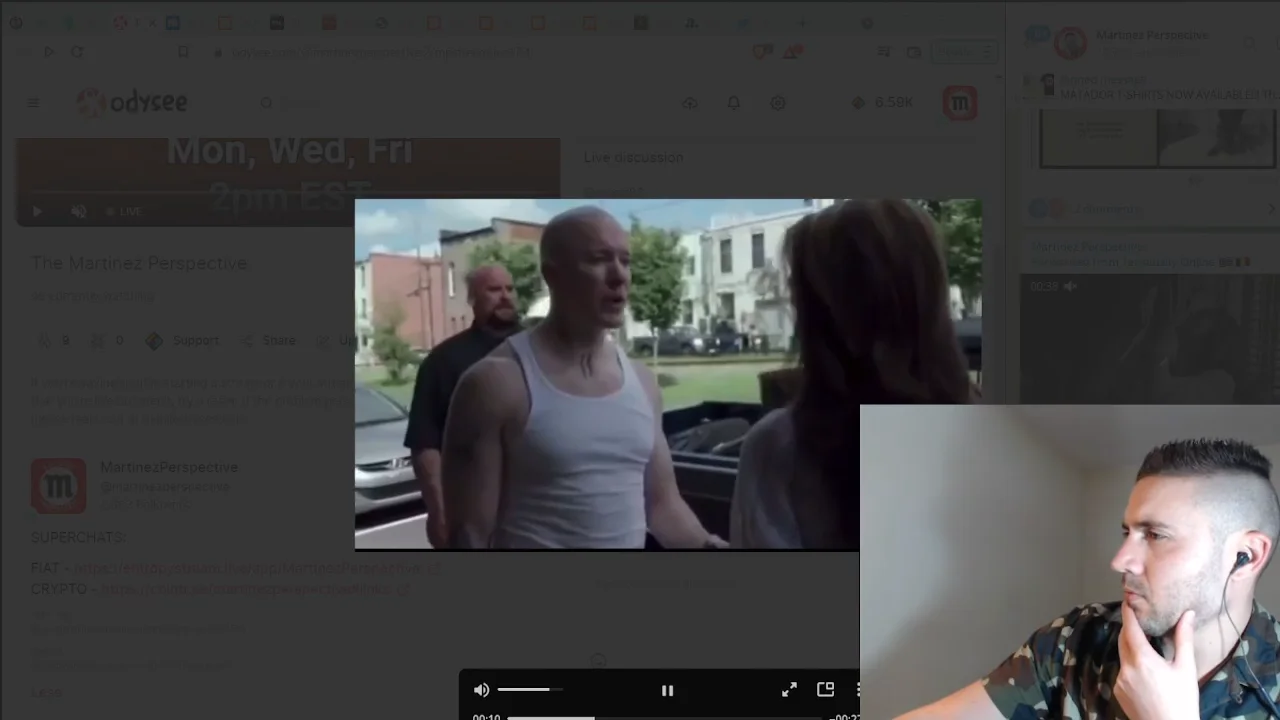Viewport: 1280px width, 720px height.
Task: Open the FIAT superchat link
Action: pos(258,568)
